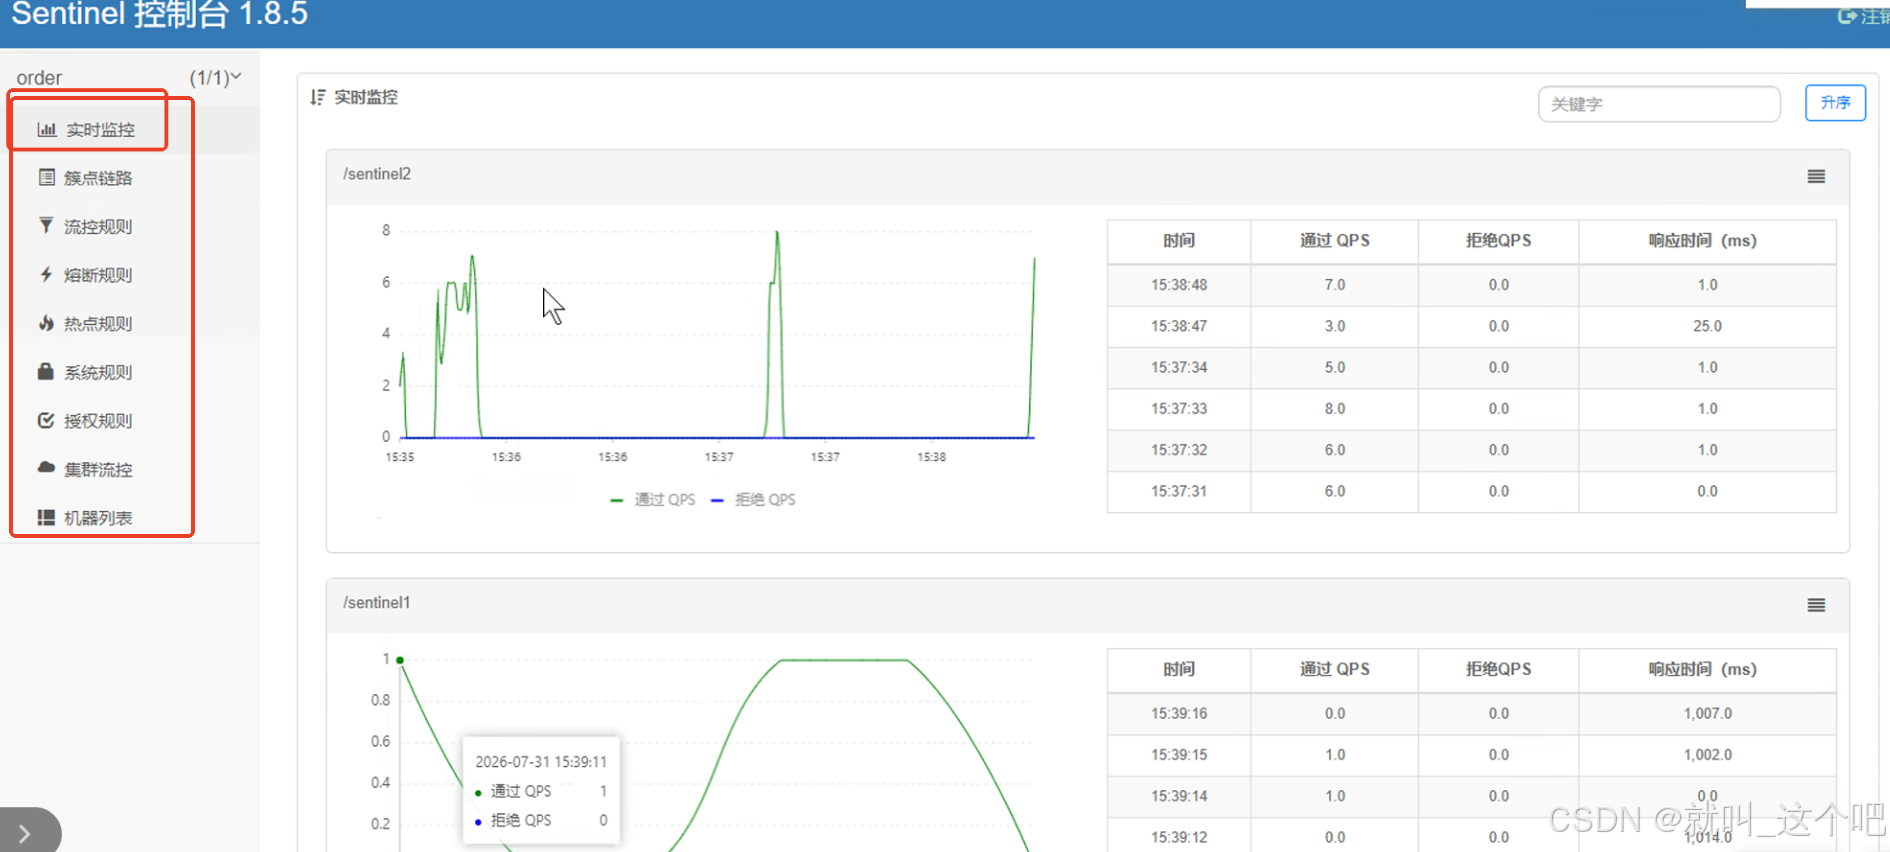The width and height of the screenshot is (1890, 852).
Task: Click the 拒绝QPS header in /sentinel2 table
Action: [1498, 241]
